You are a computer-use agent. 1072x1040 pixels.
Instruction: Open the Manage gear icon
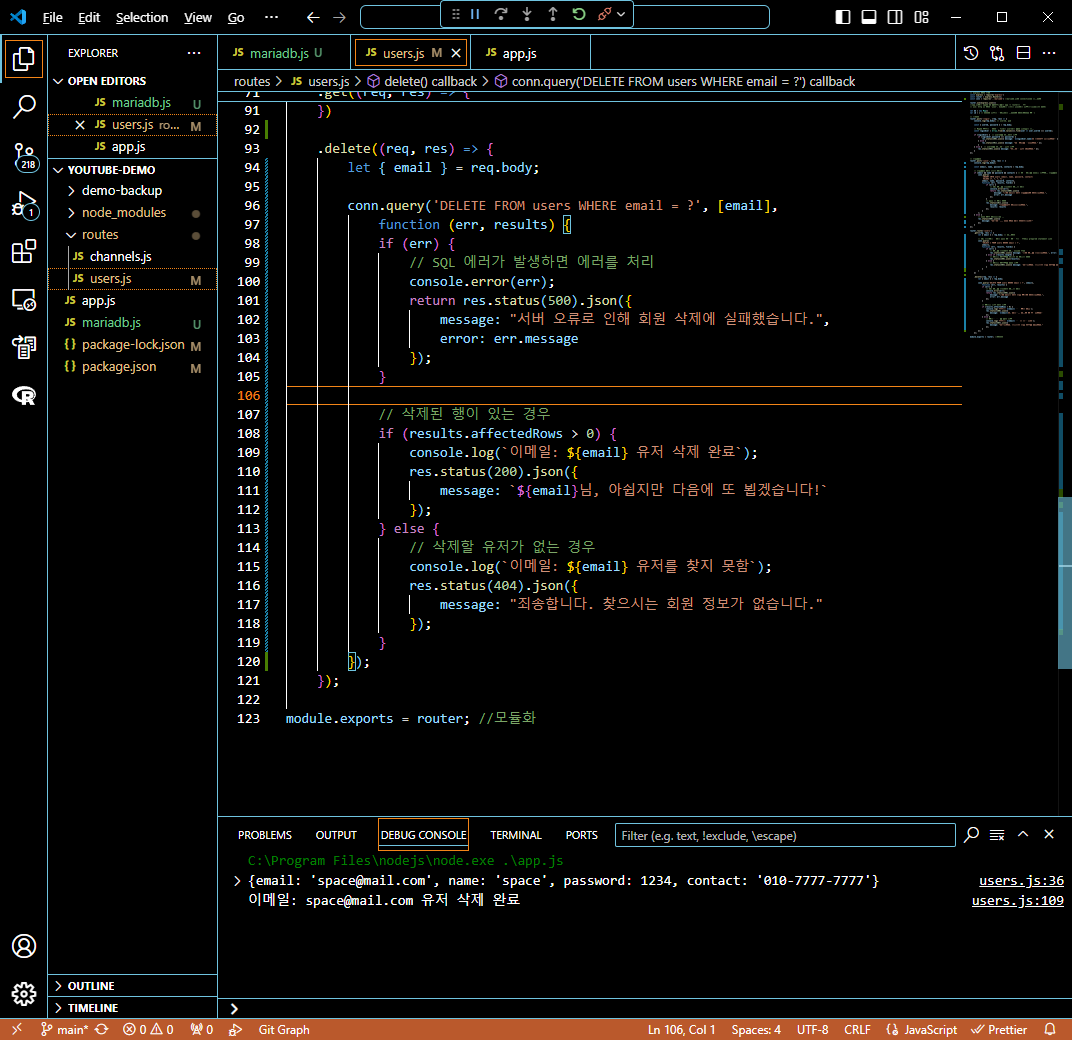pyautogui.click(x=24, y=994)
